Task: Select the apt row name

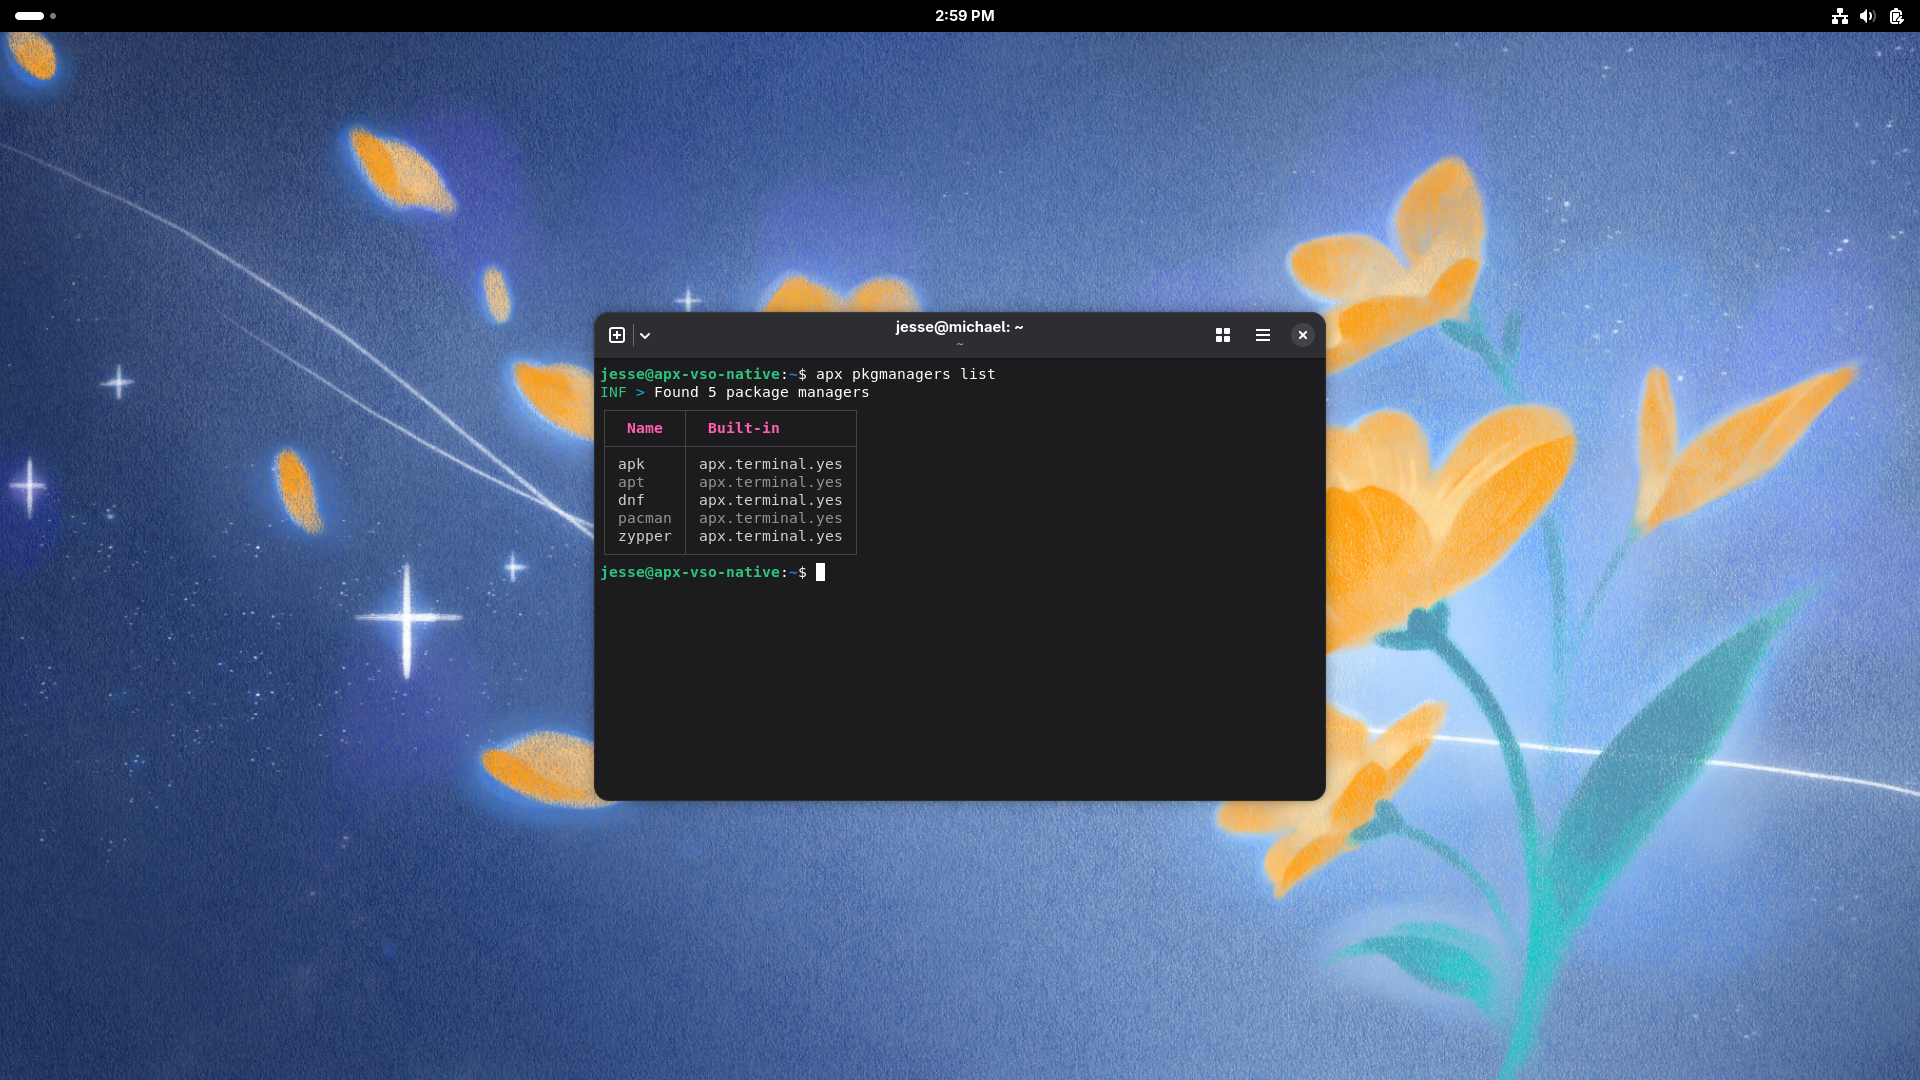Action: [x=631, y=482]
